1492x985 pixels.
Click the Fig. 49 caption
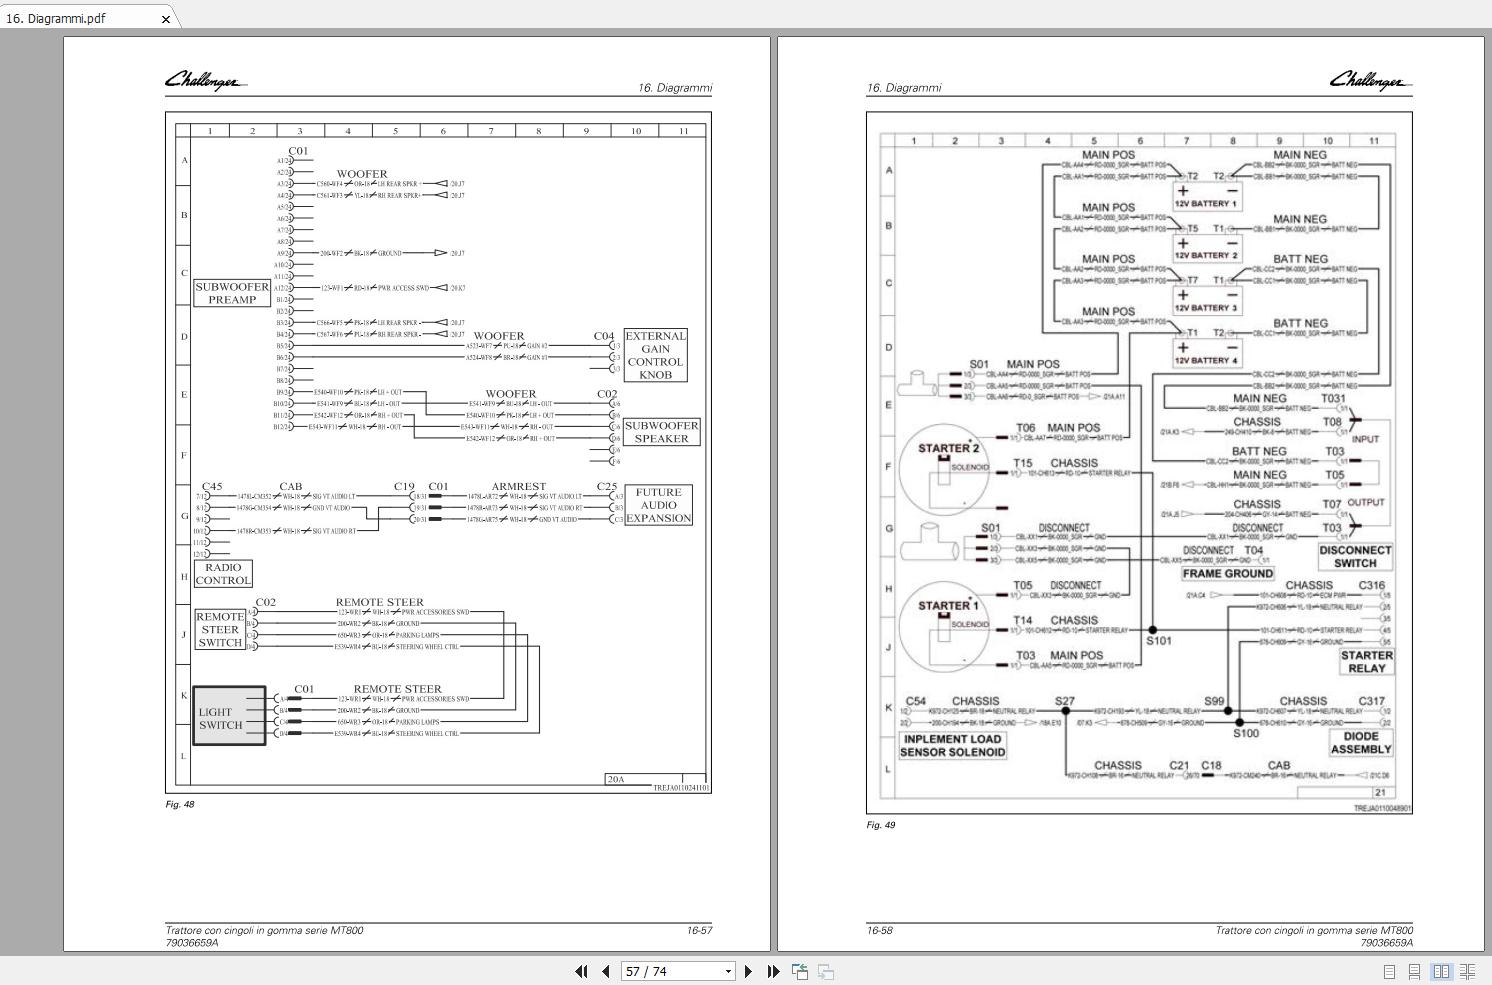point(881,825)
